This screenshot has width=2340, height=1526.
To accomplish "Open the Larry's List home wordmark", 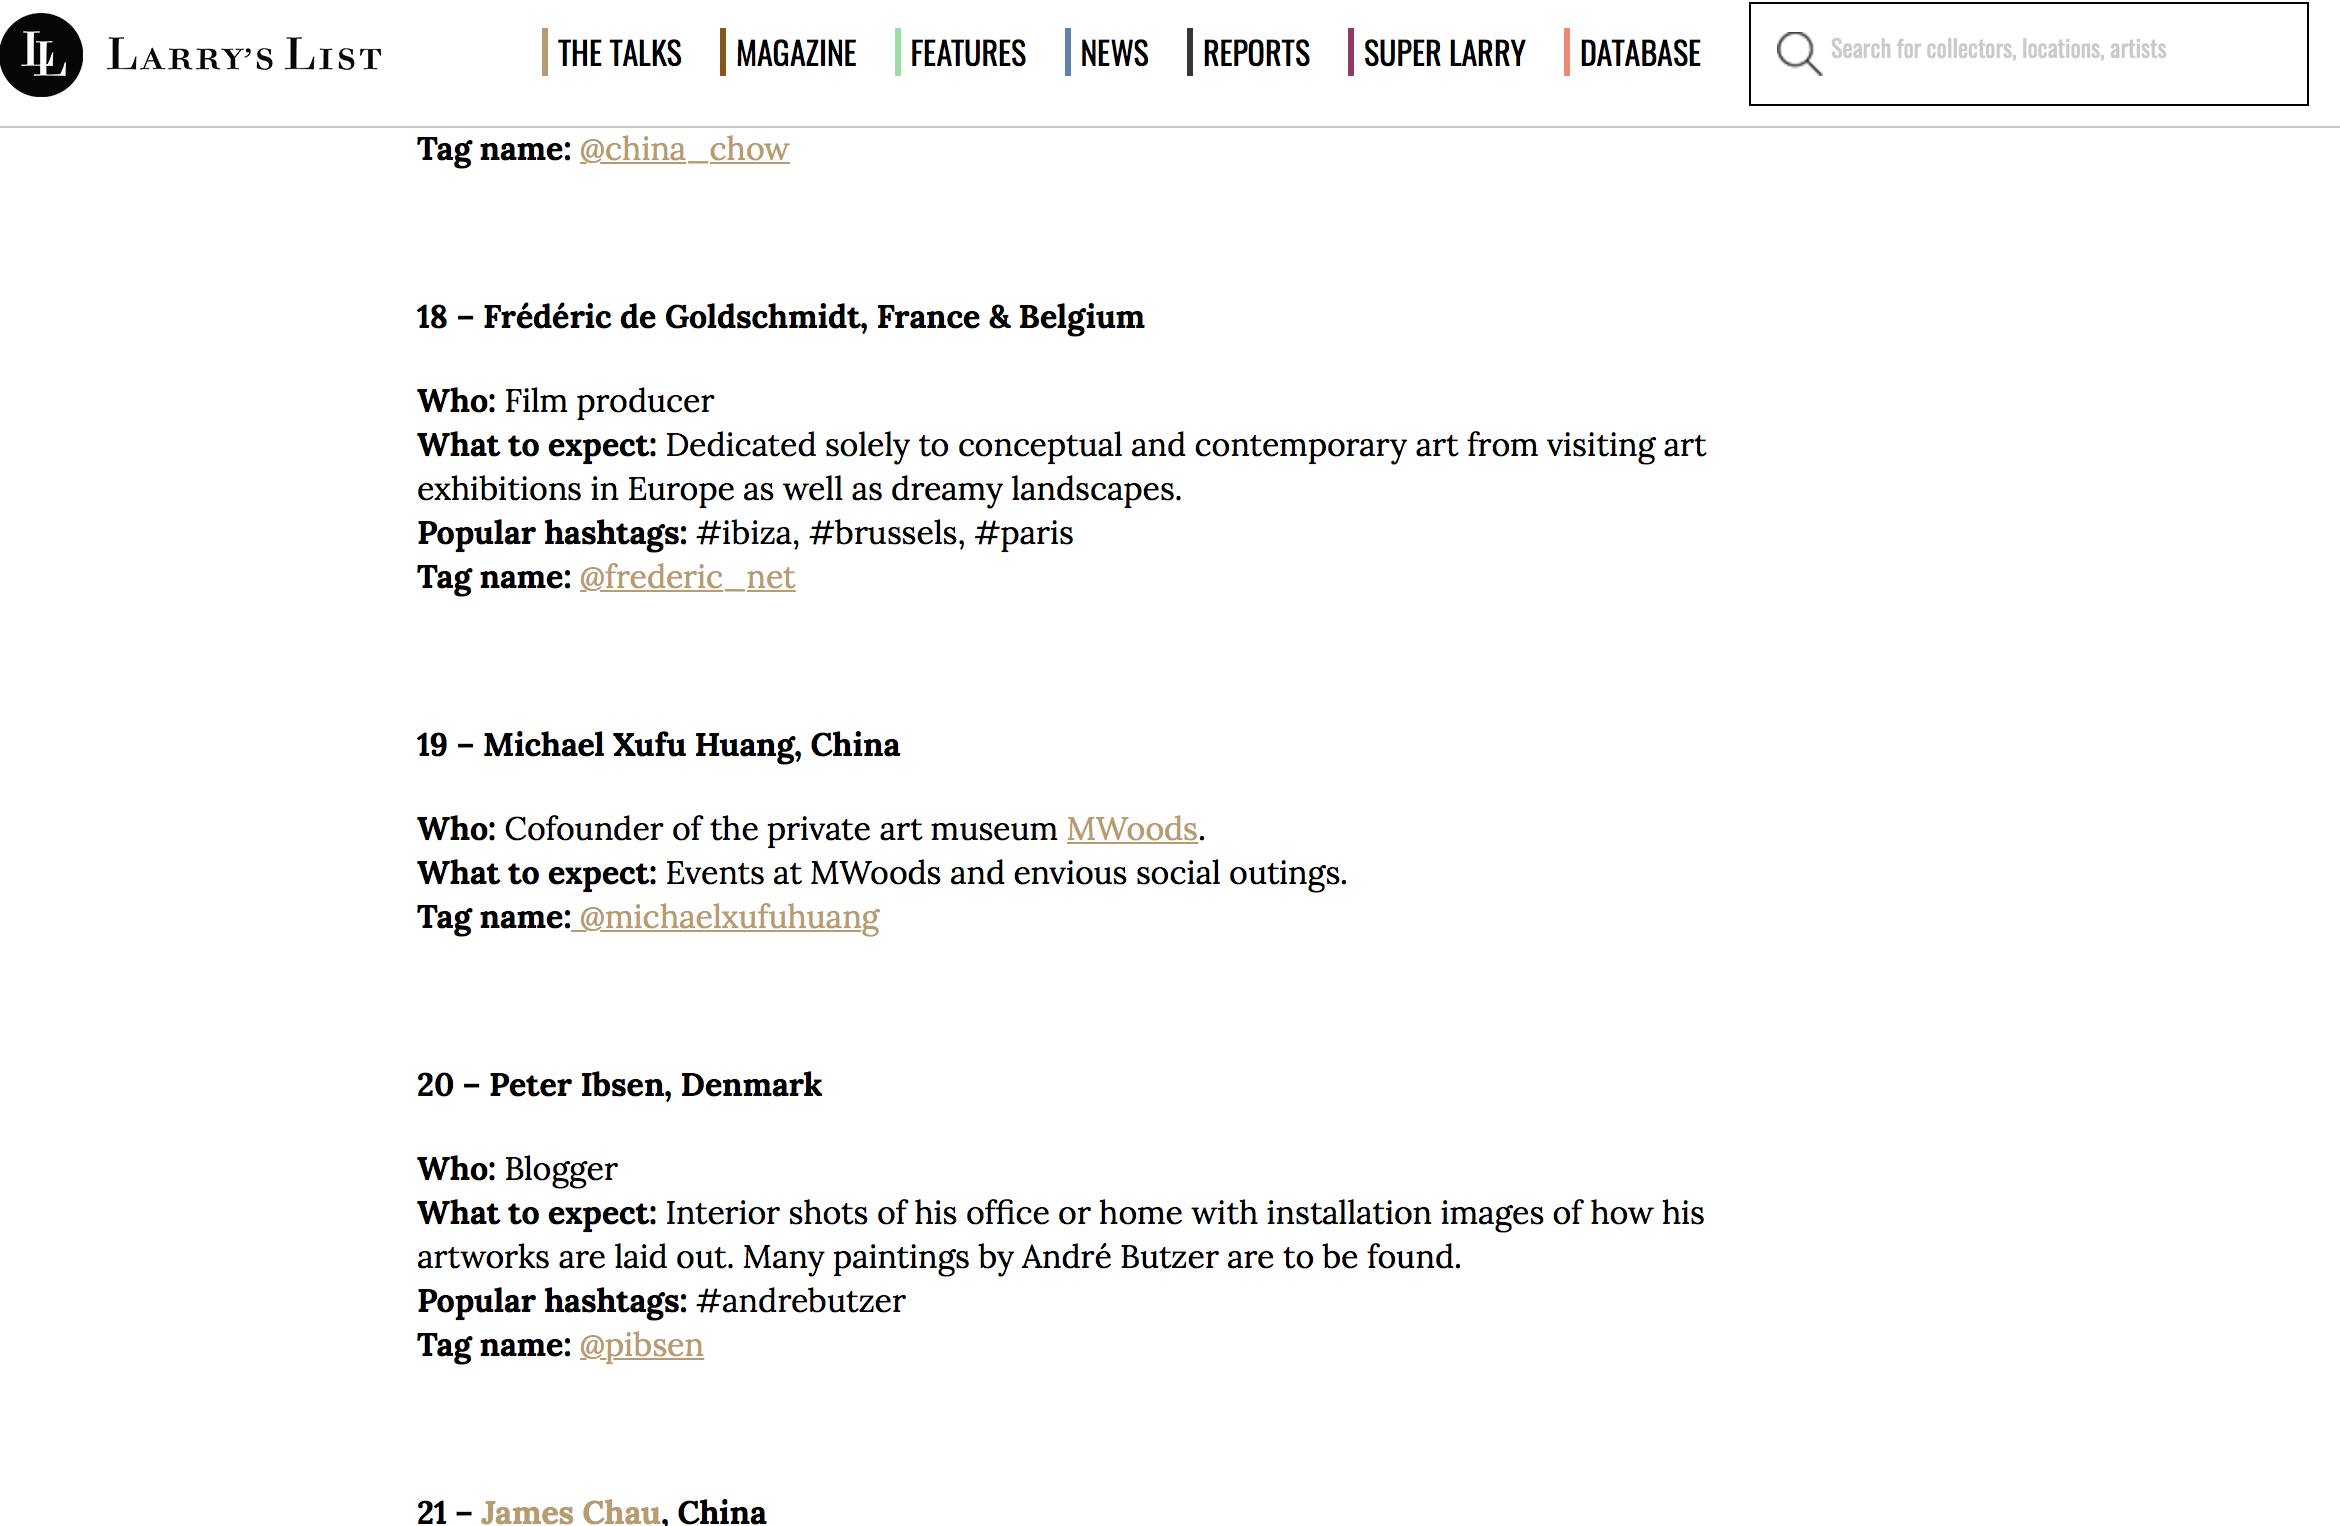I will pyautogui.click(x=245, y=55).
